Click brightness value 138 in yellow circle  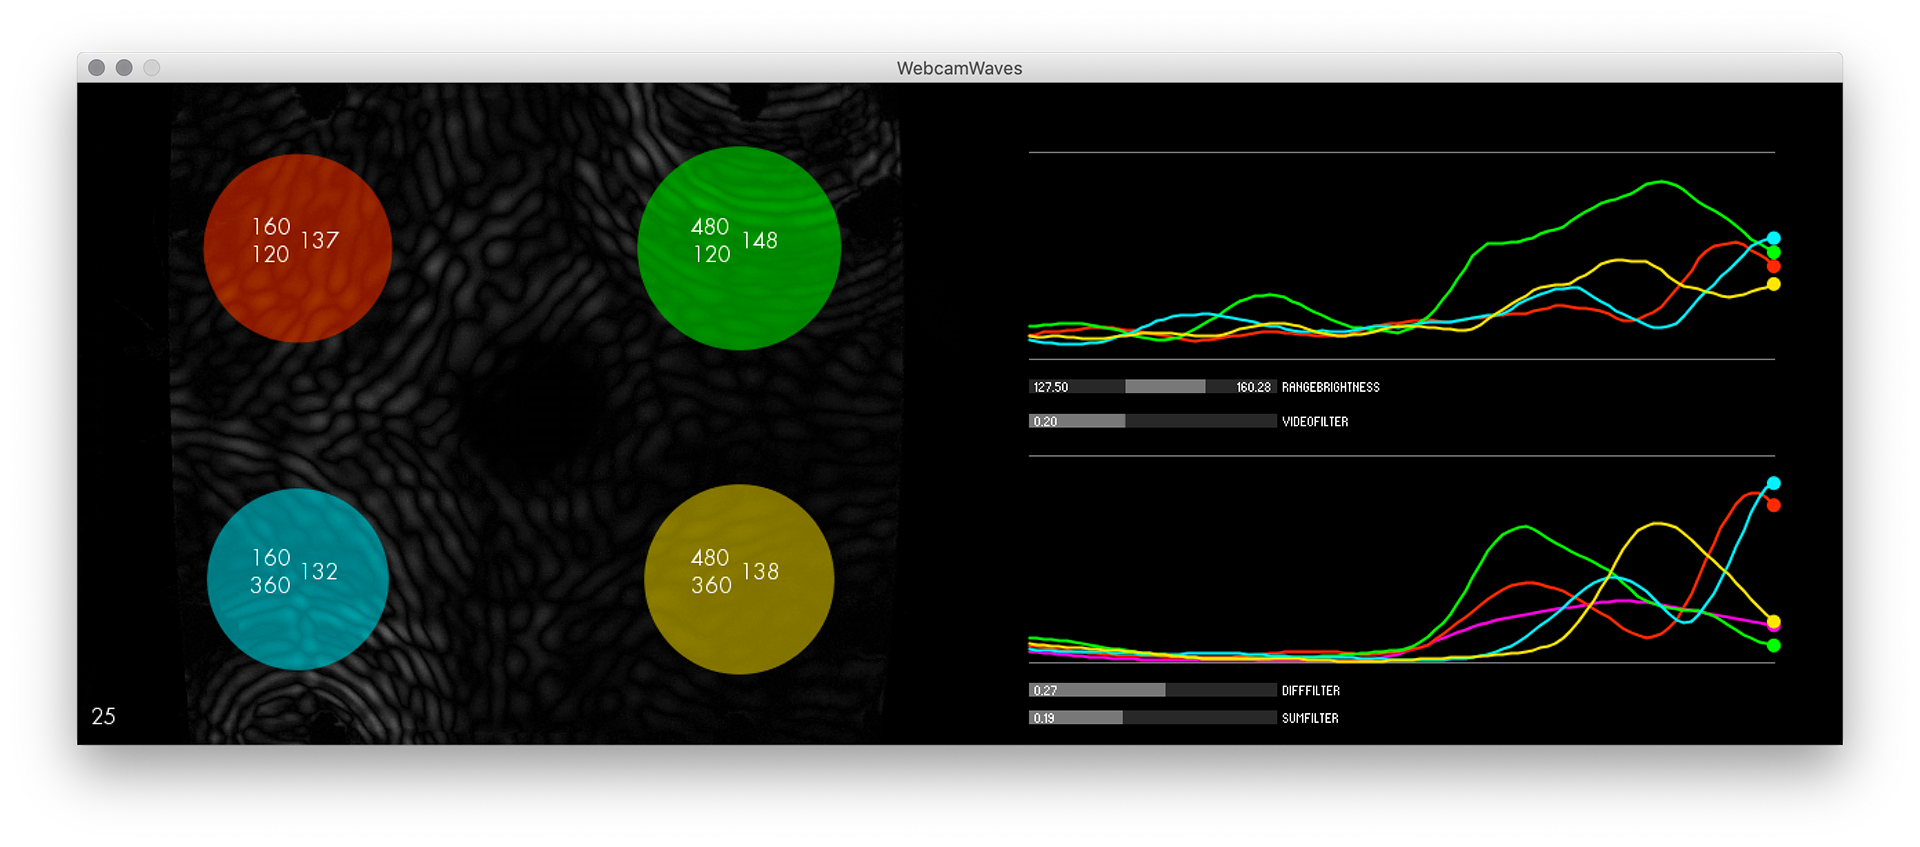(x=760, y=571)
